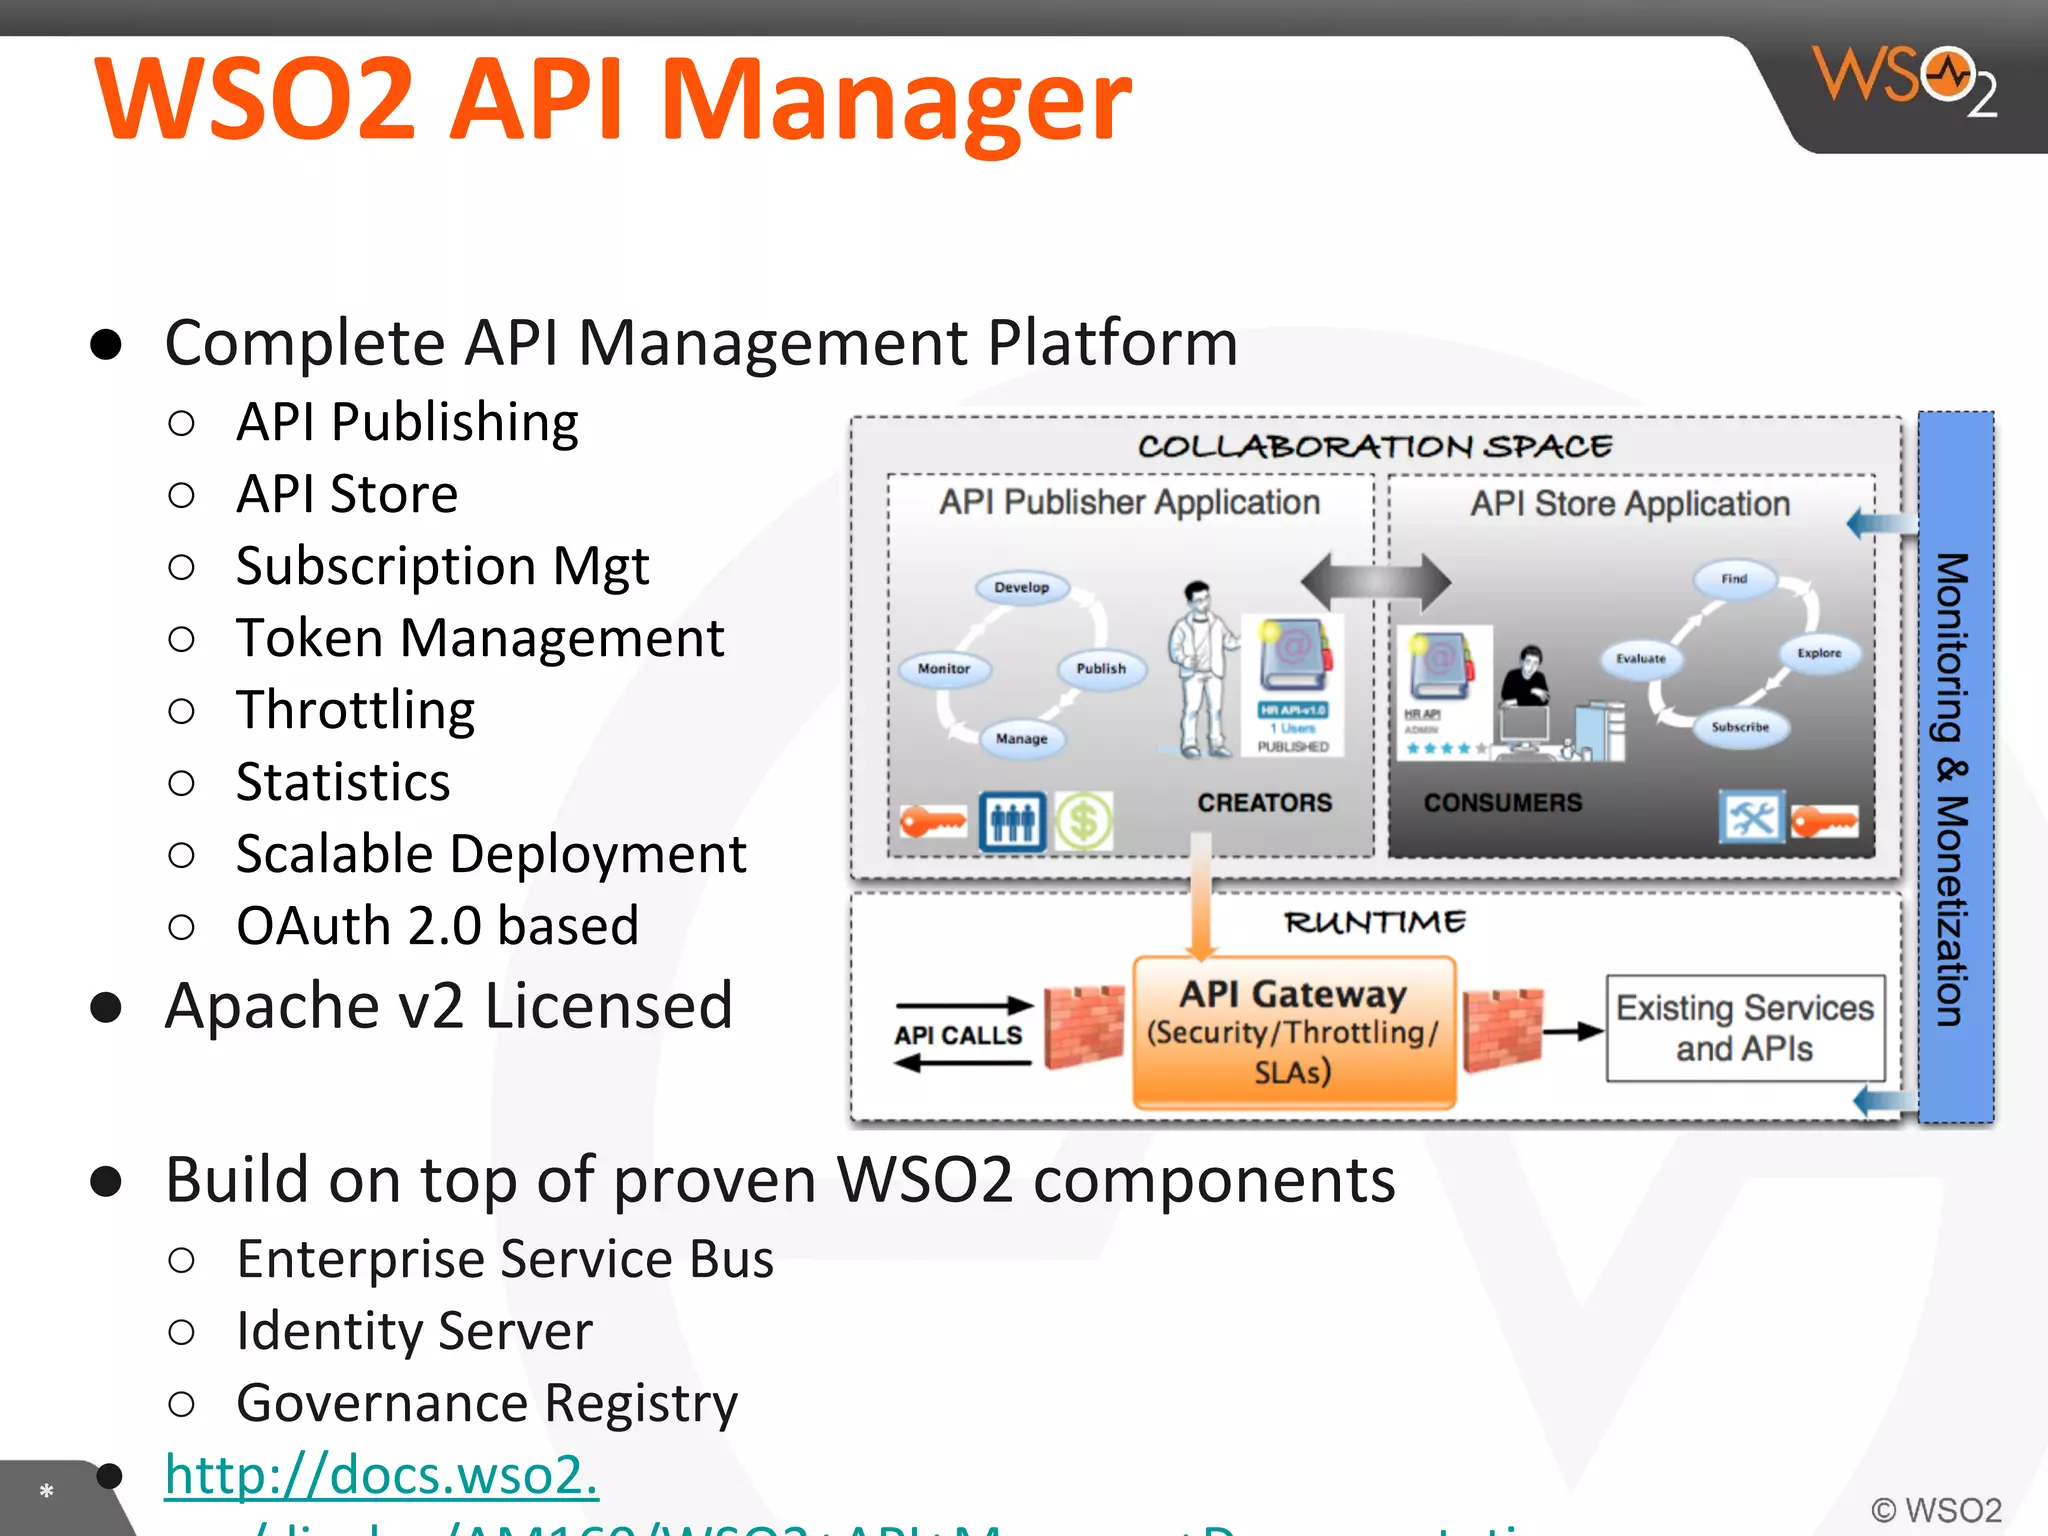This screenshot has width=2048, height=1536.
Task: Click the WSO2 logo in the top corner
Action: click(x=1906, y=80)
